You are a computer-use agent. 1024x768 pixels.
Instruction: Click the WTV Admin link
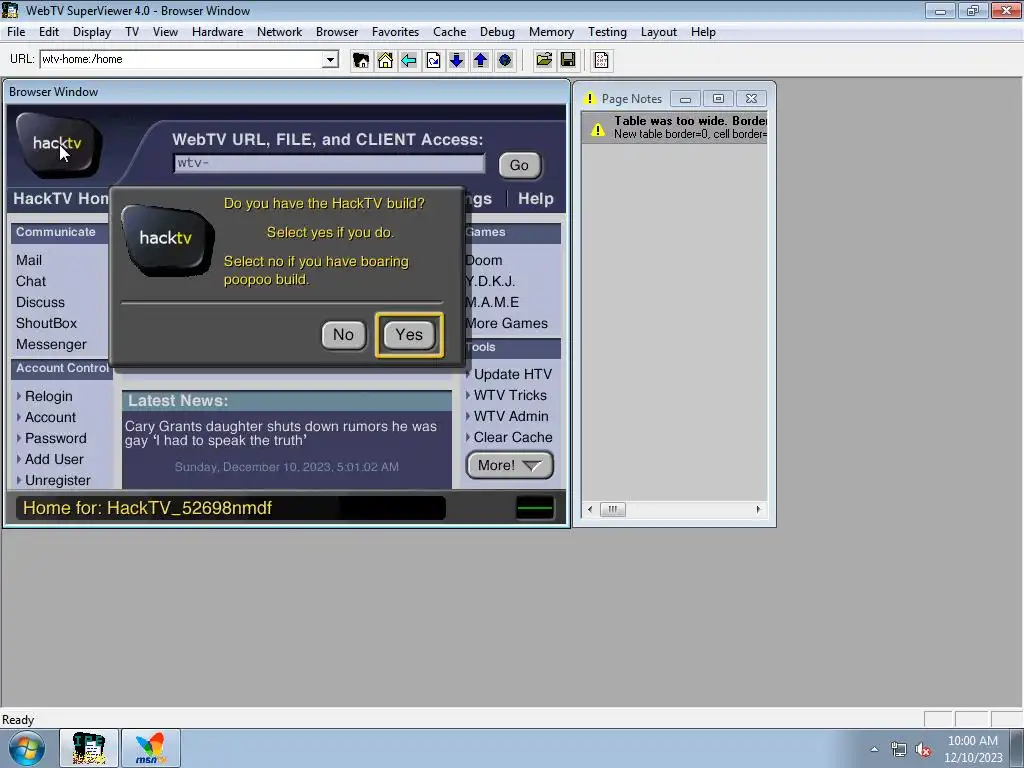(x=511, y=416)
